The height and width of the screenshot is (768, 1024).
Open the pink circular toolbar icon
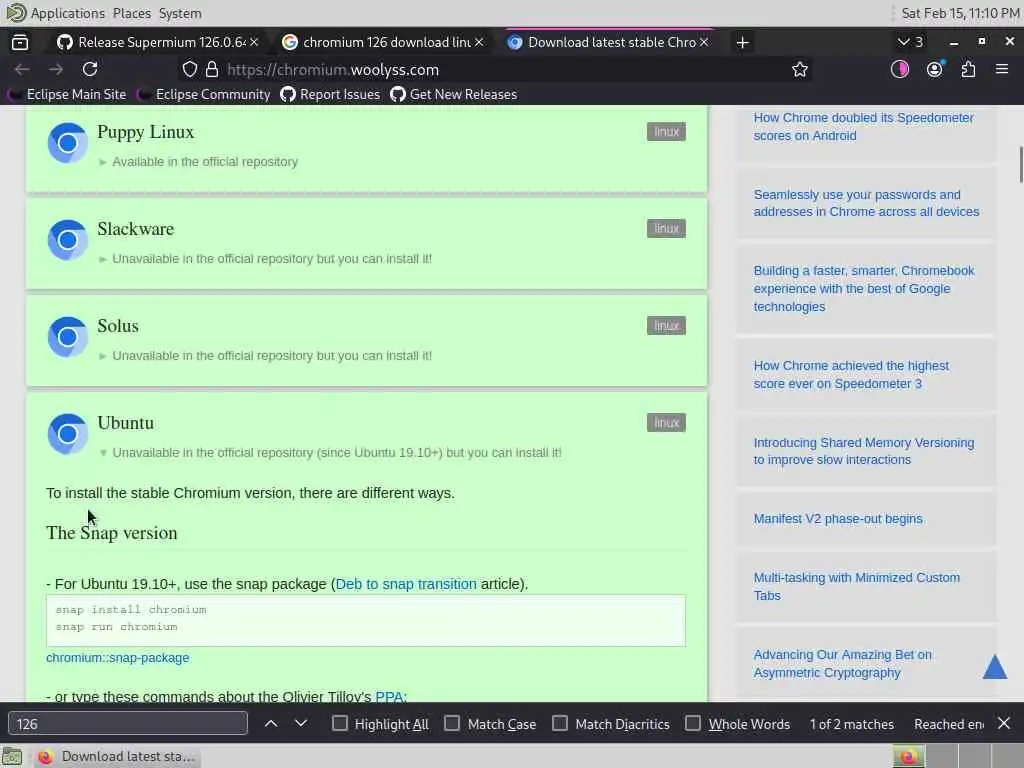point(899,69)
